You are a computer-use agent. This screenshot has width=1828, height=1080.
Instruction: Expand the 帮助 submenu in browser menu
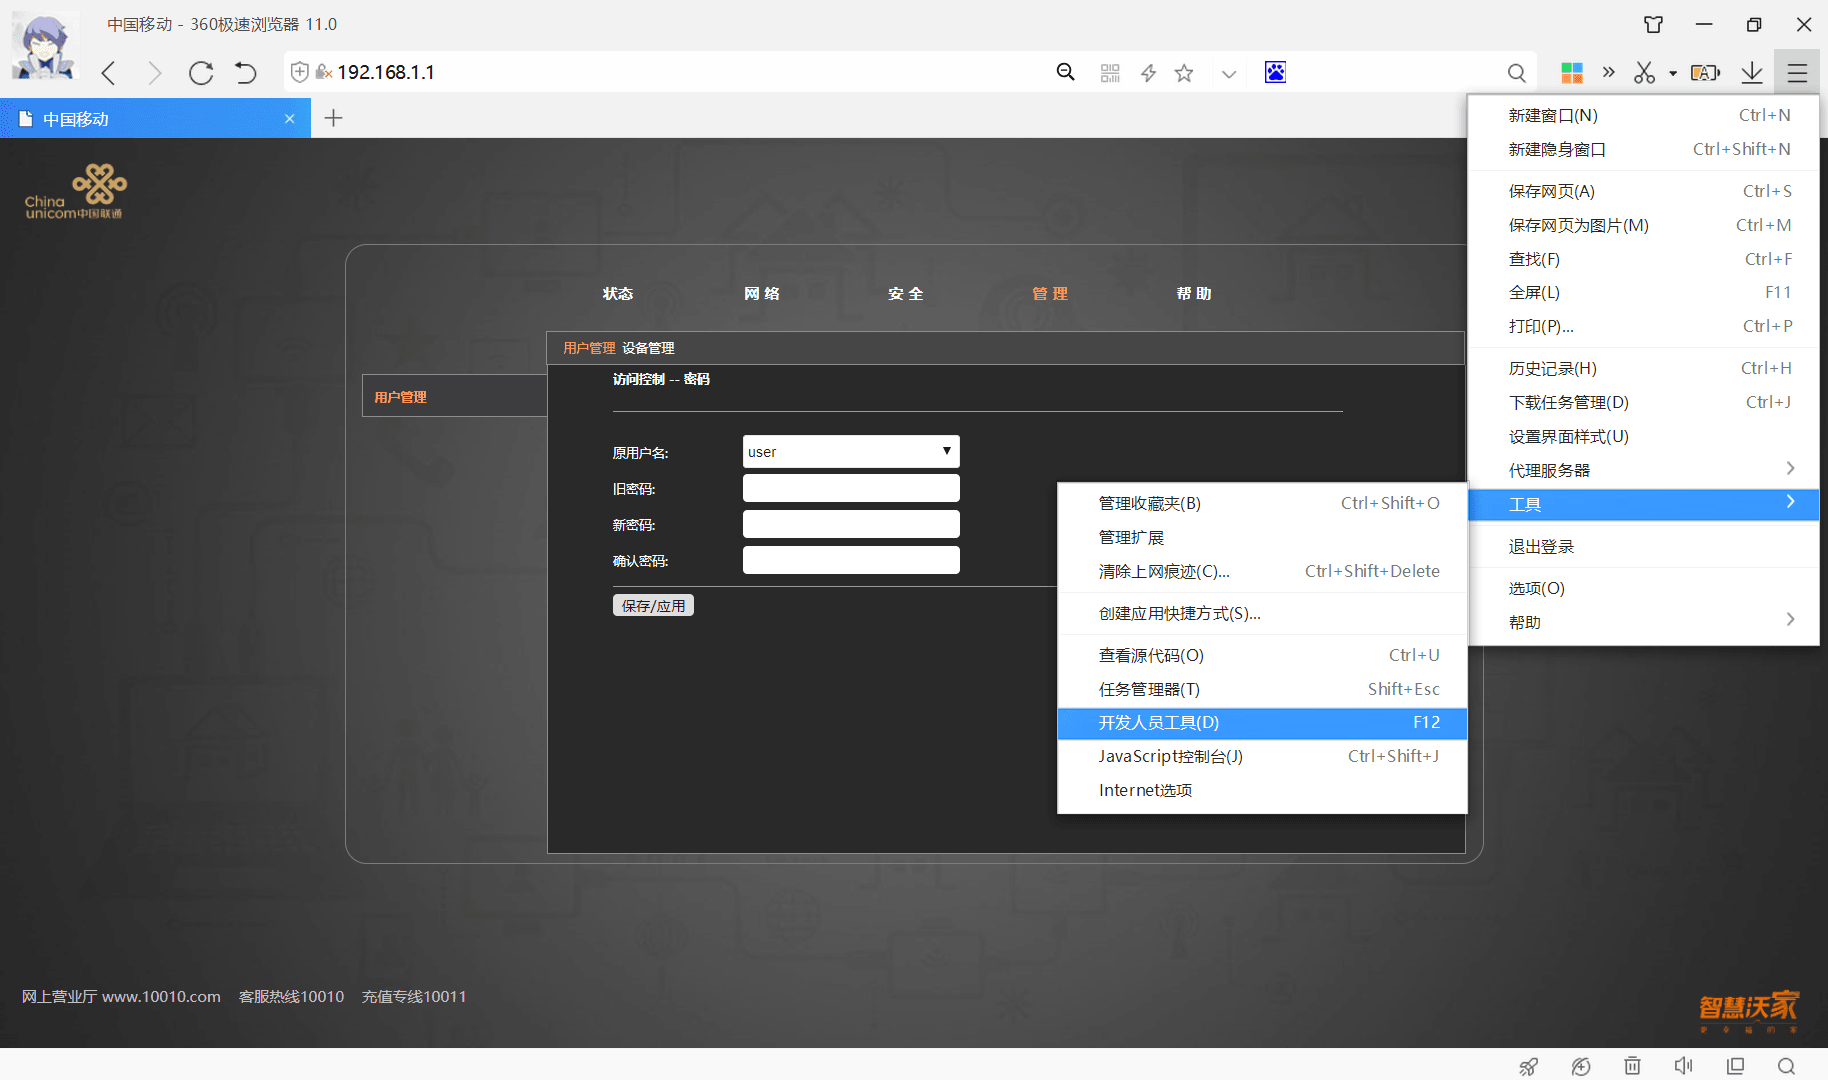(x=1643, y=622)
